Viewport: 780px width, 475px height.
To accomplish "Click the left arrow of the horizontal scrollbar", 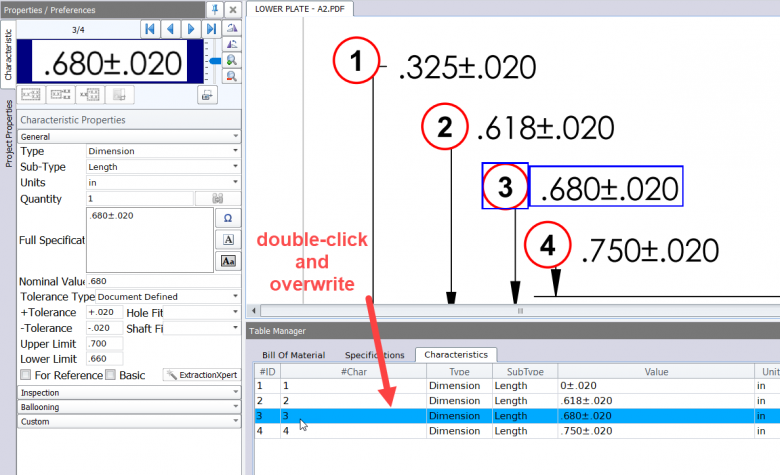I will click(x=254, y=311).
